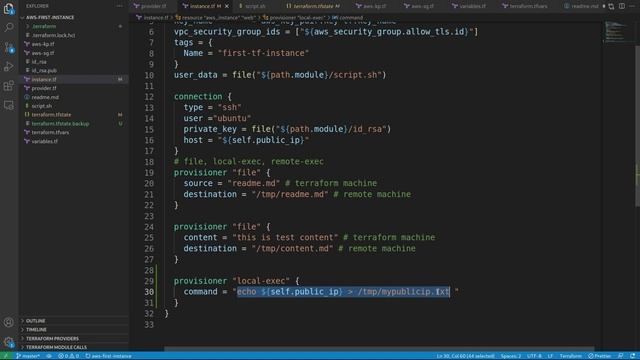Open the Manage gear icon
640x360 pixels.
coord(9,342)
